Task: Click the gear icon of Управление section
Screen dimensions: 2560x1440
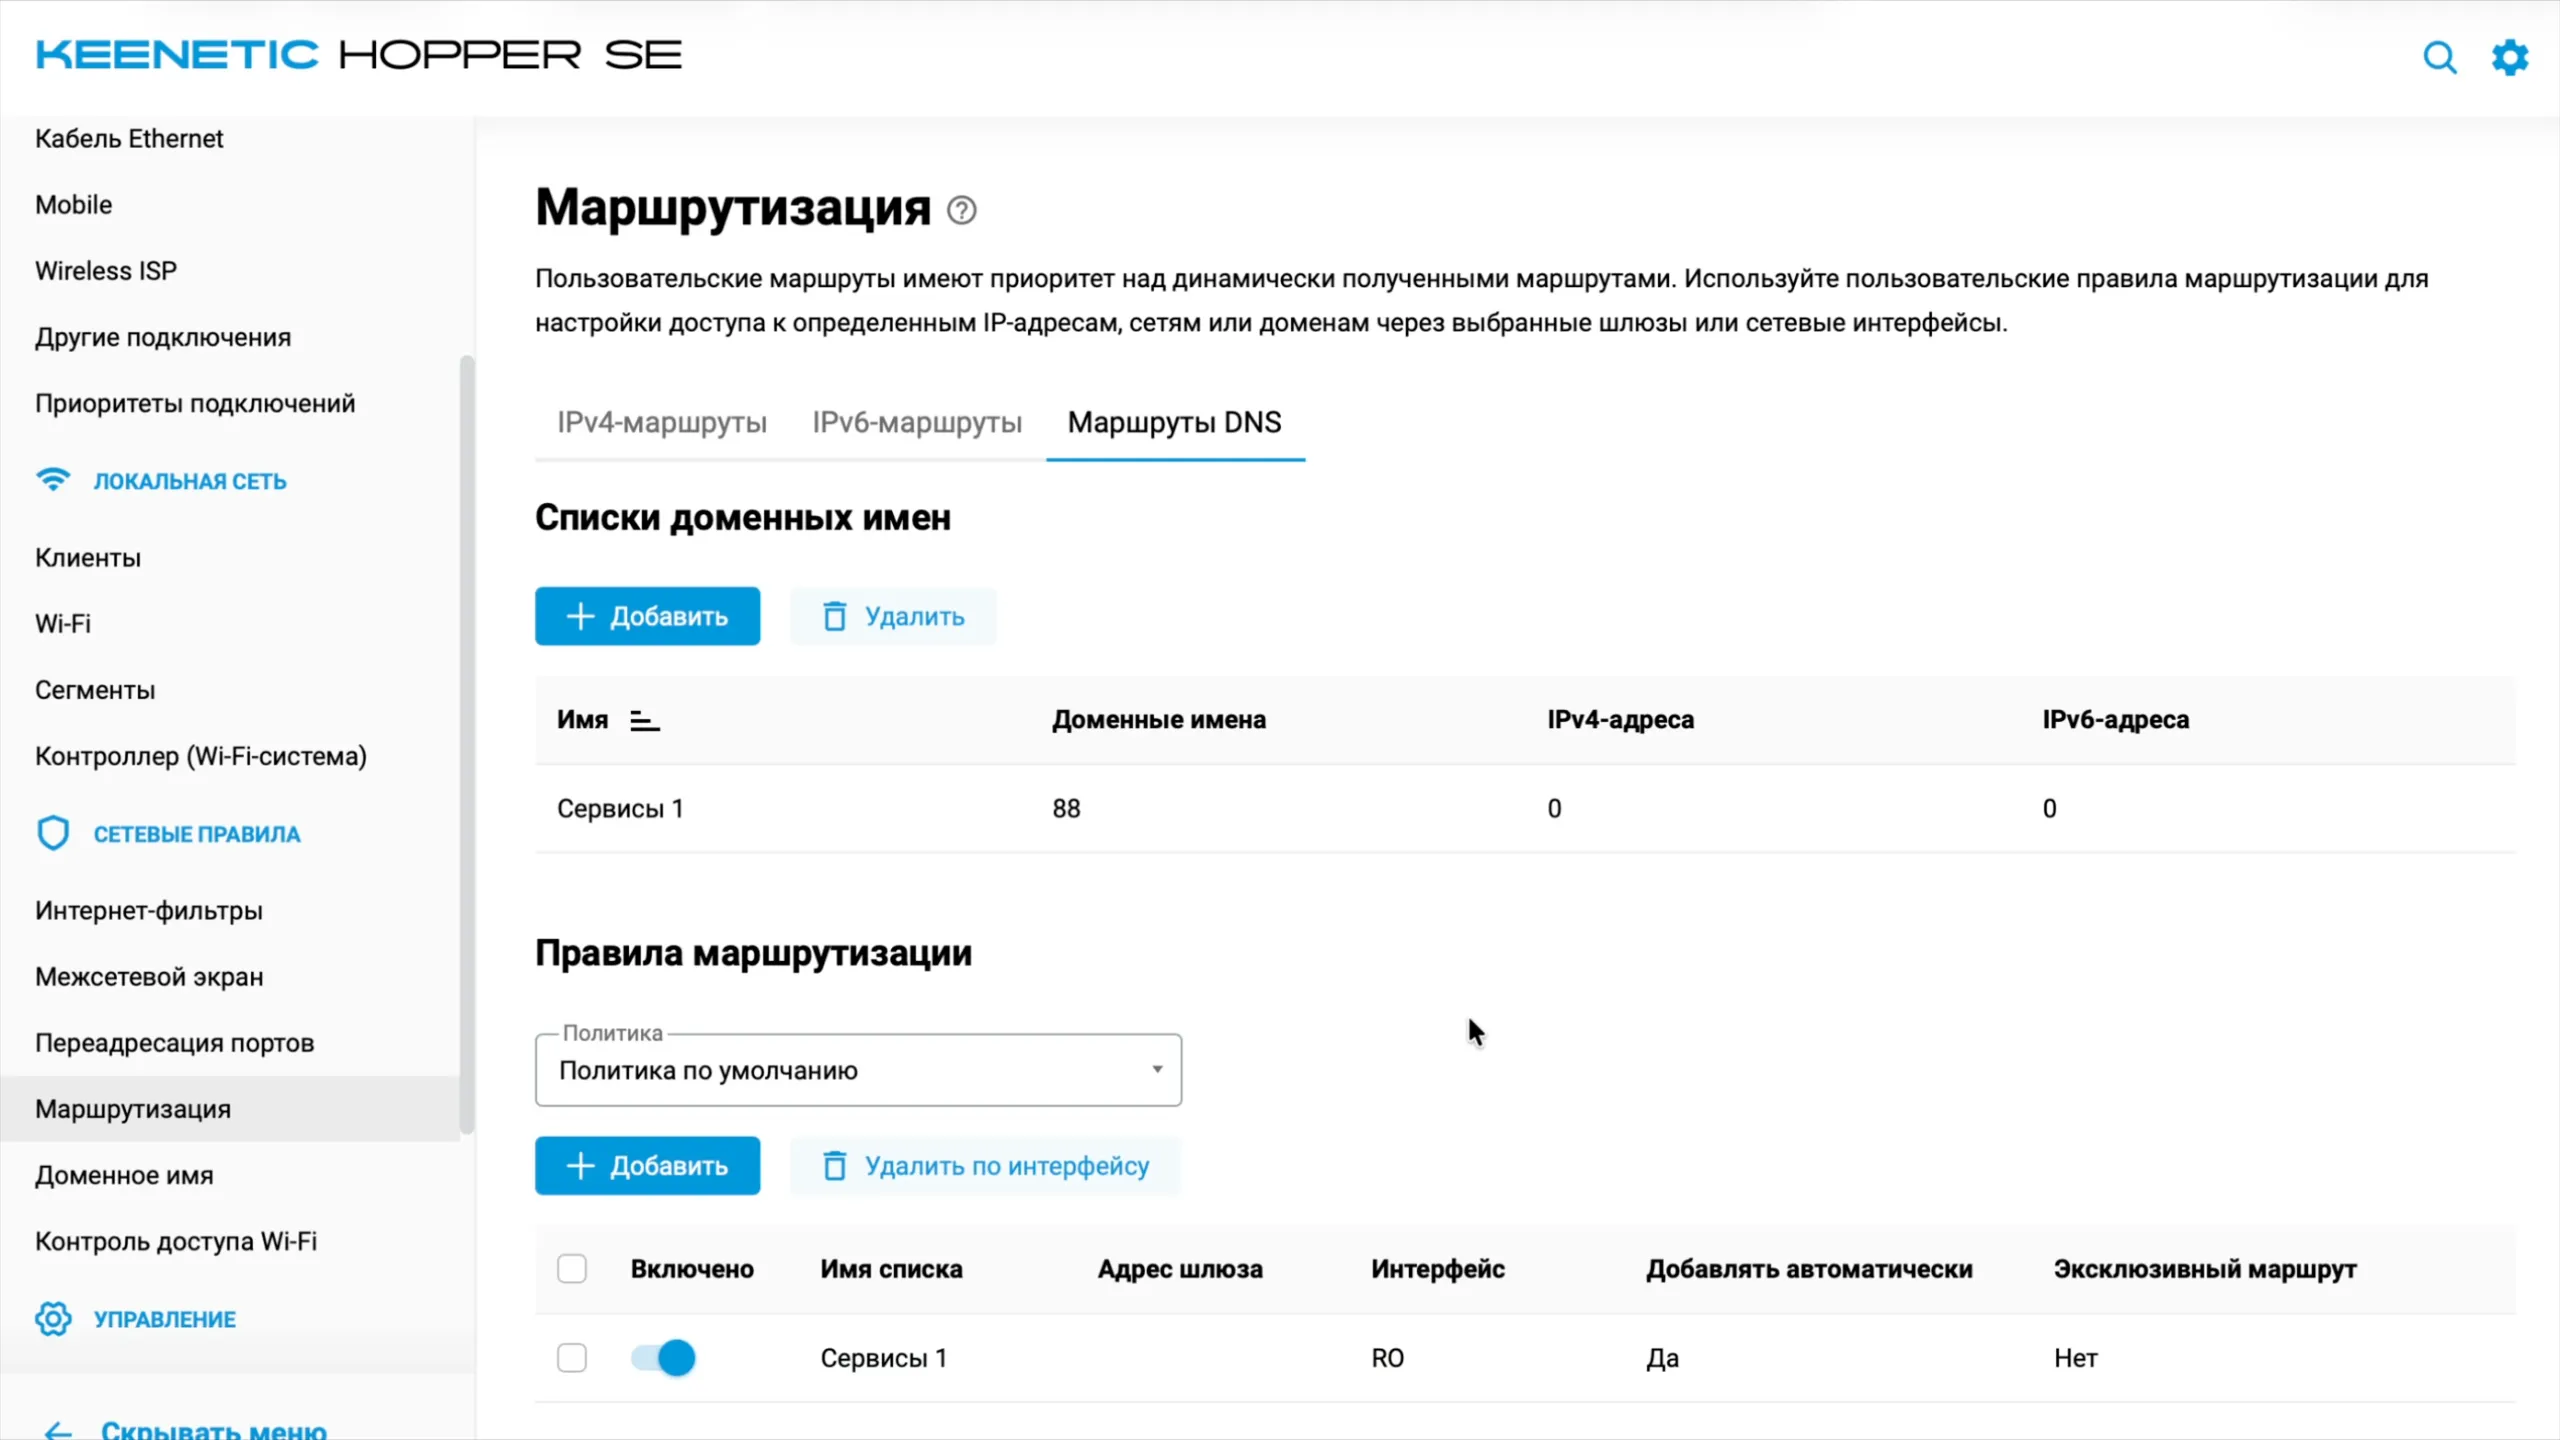Action: coord(53,1318)
